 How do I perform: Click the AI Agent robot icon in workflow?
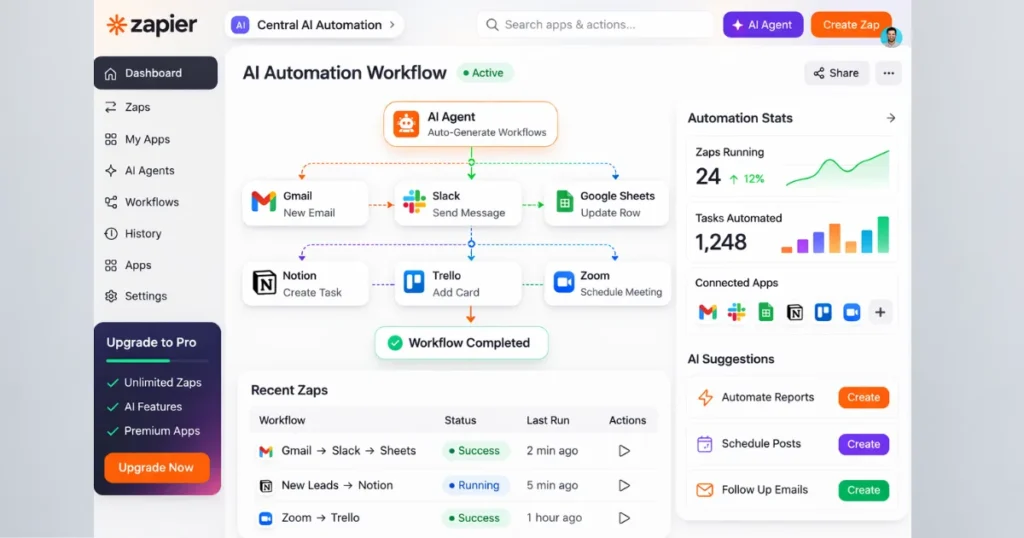point(406,124)
